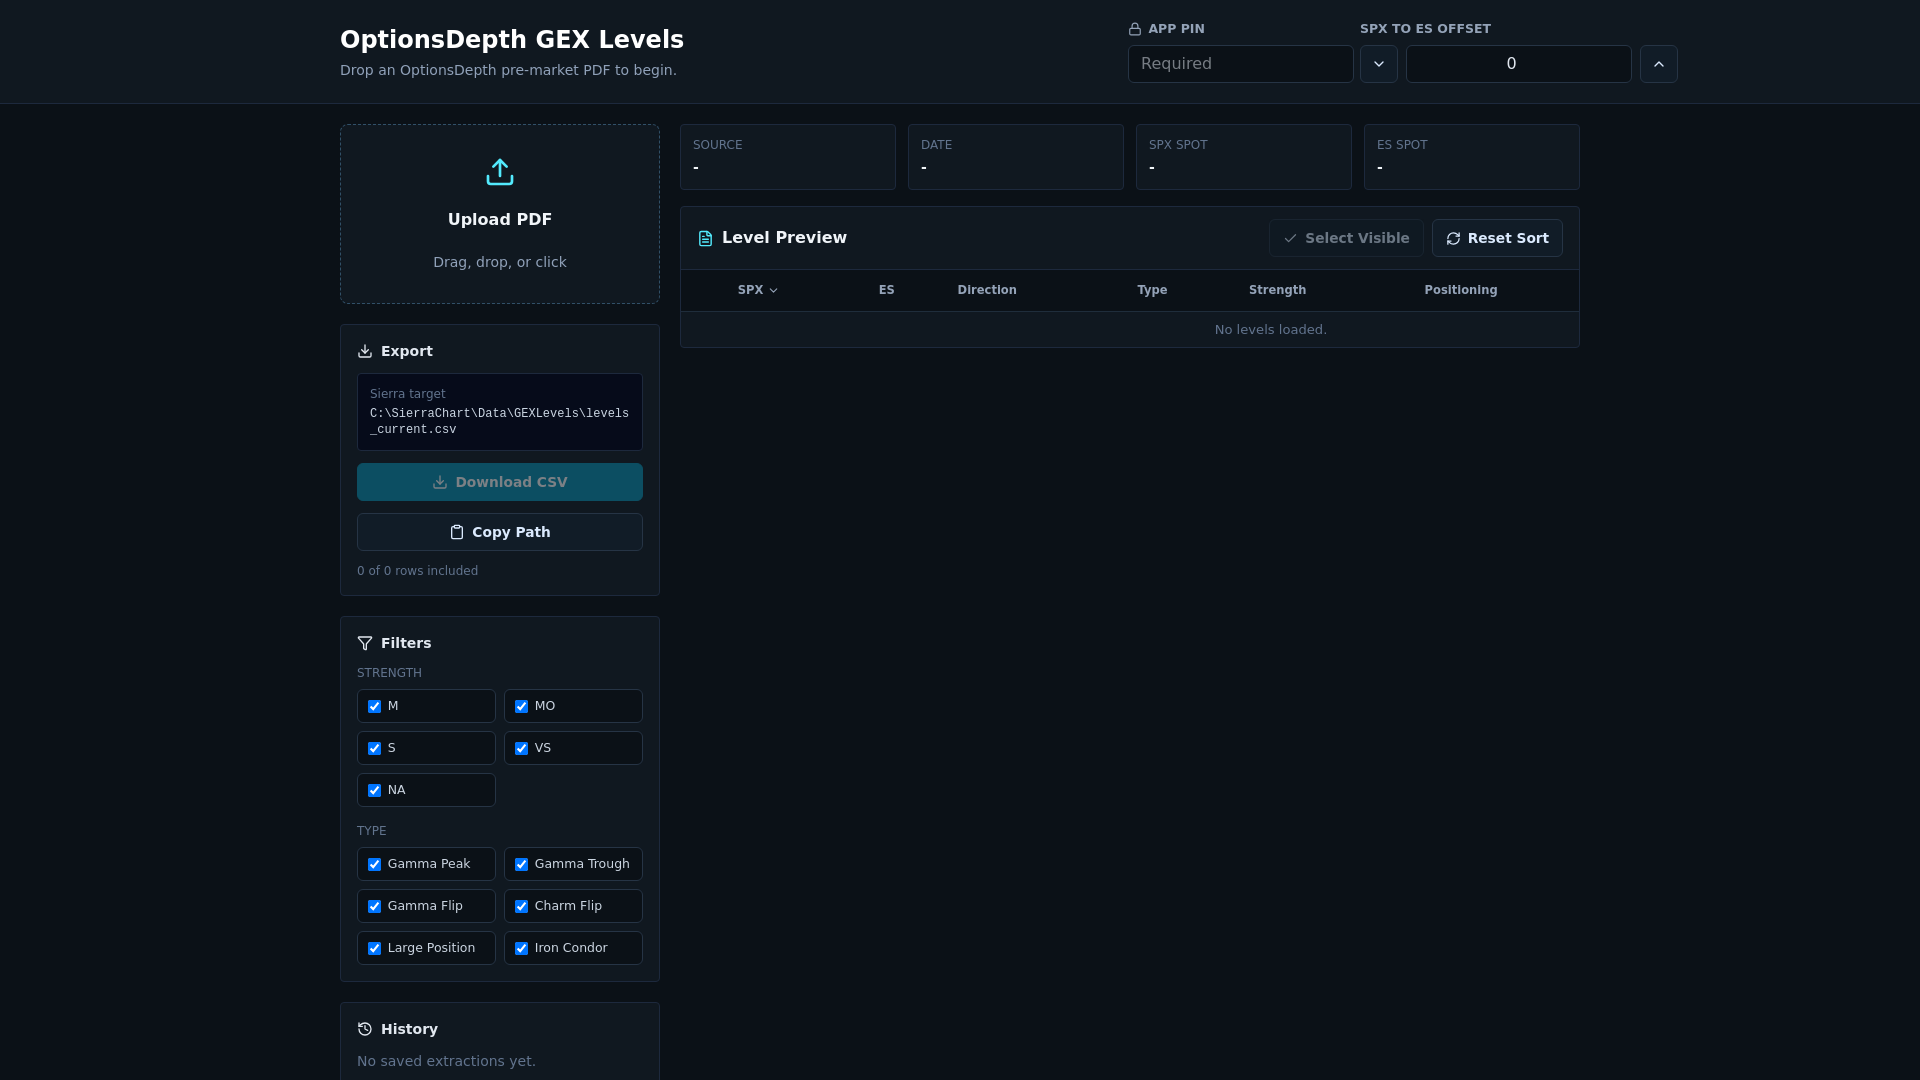Click the download icon in Download CSV
Screen dimensions: 1920x1080
[440, 482]
